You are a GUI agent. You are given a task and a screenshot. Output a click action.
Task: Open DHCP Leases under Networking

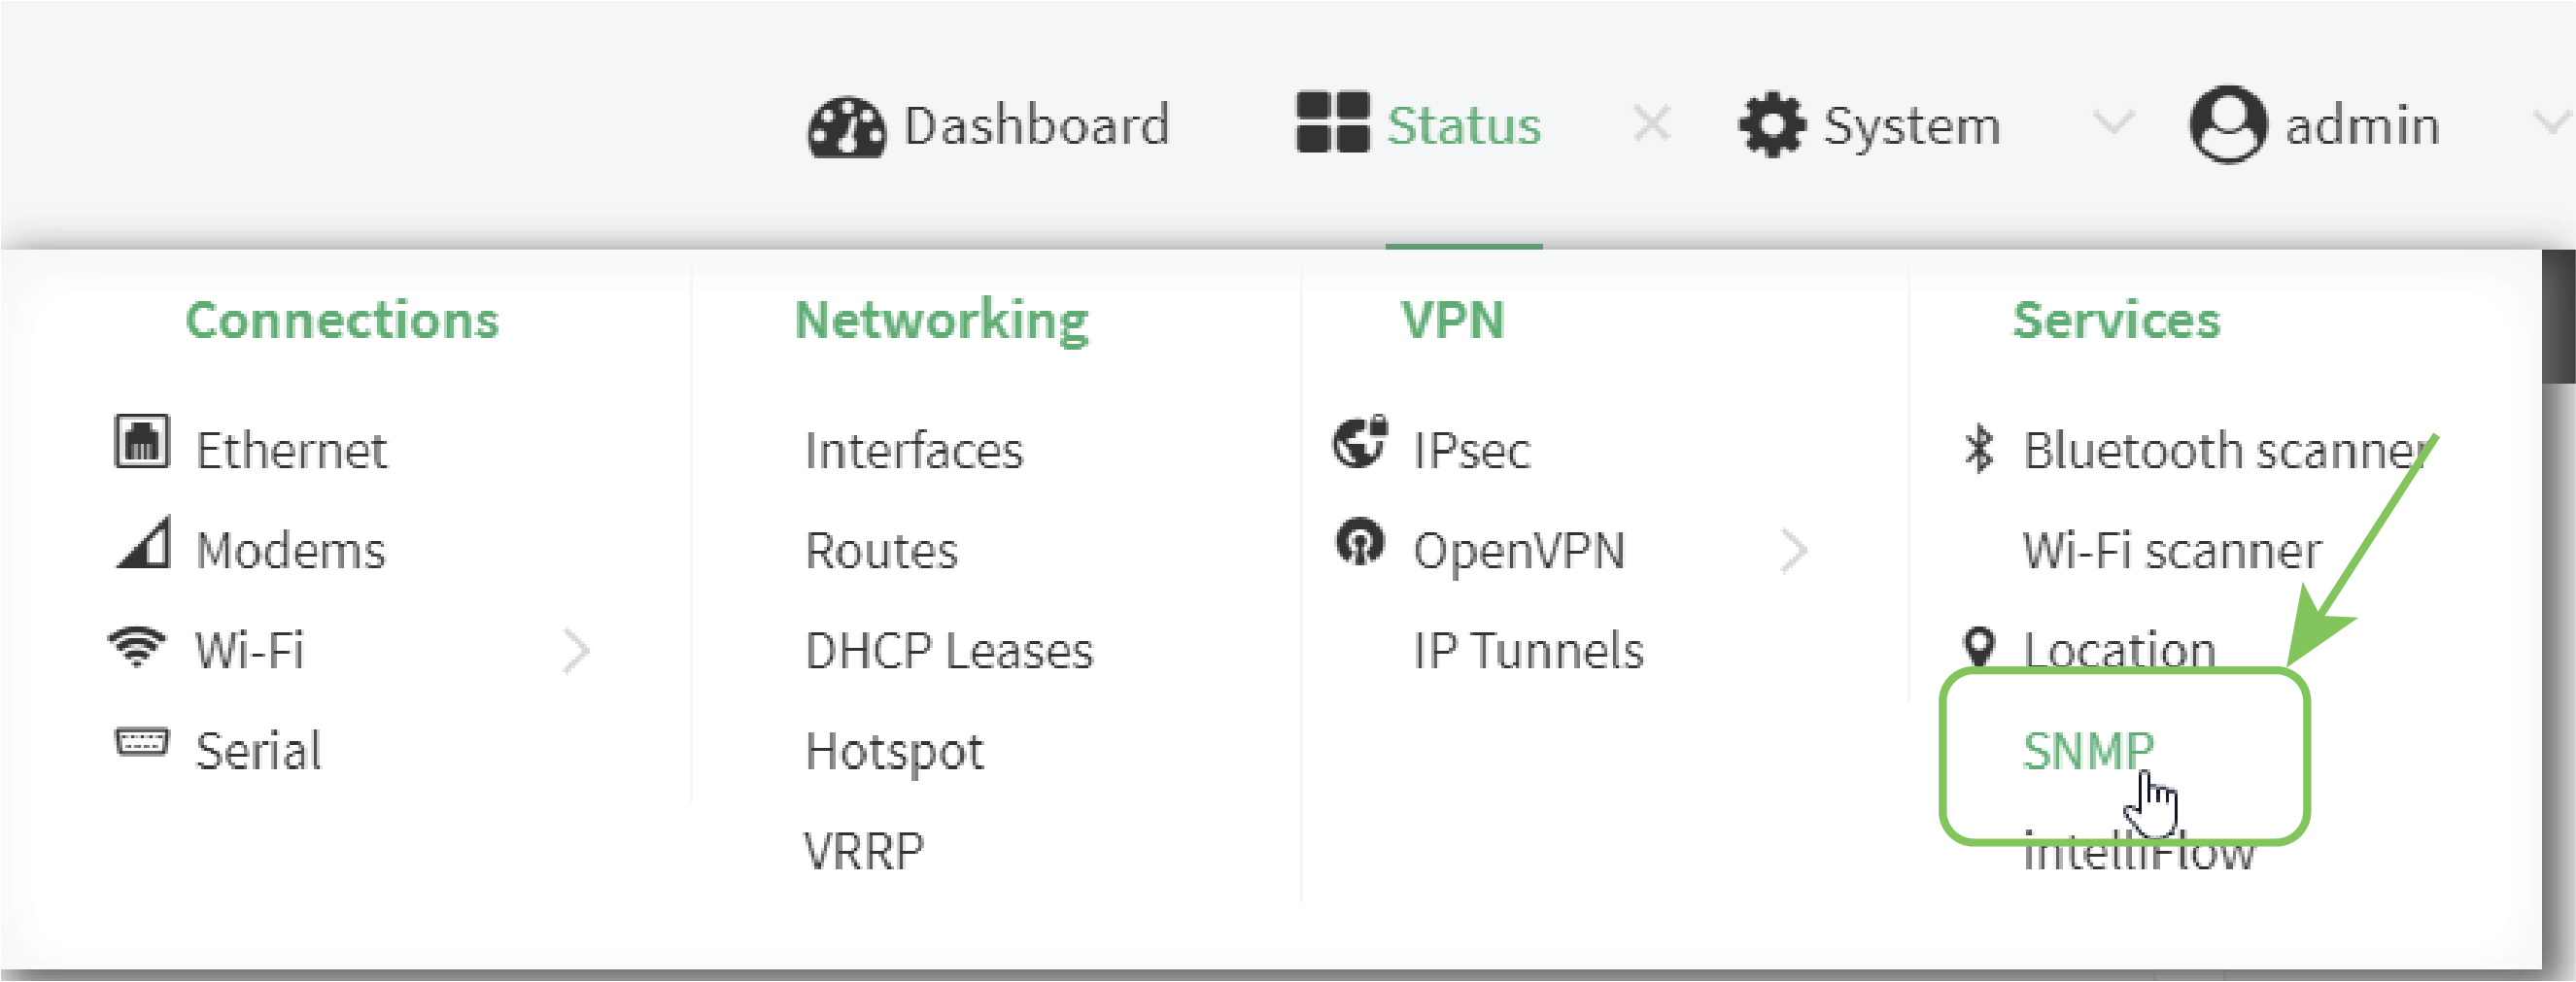pyautogui.click(x=949, y=651)
